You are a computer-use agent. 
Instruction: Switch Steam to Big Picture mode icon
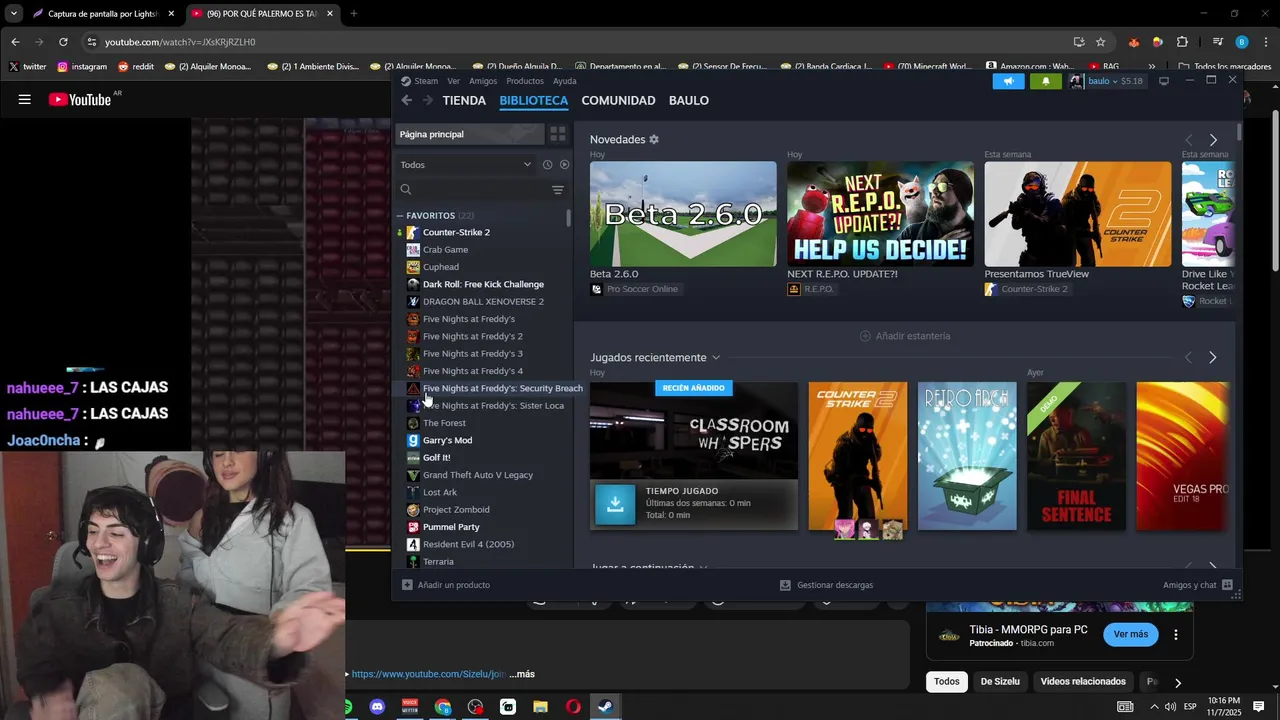tap(1164, 81)
